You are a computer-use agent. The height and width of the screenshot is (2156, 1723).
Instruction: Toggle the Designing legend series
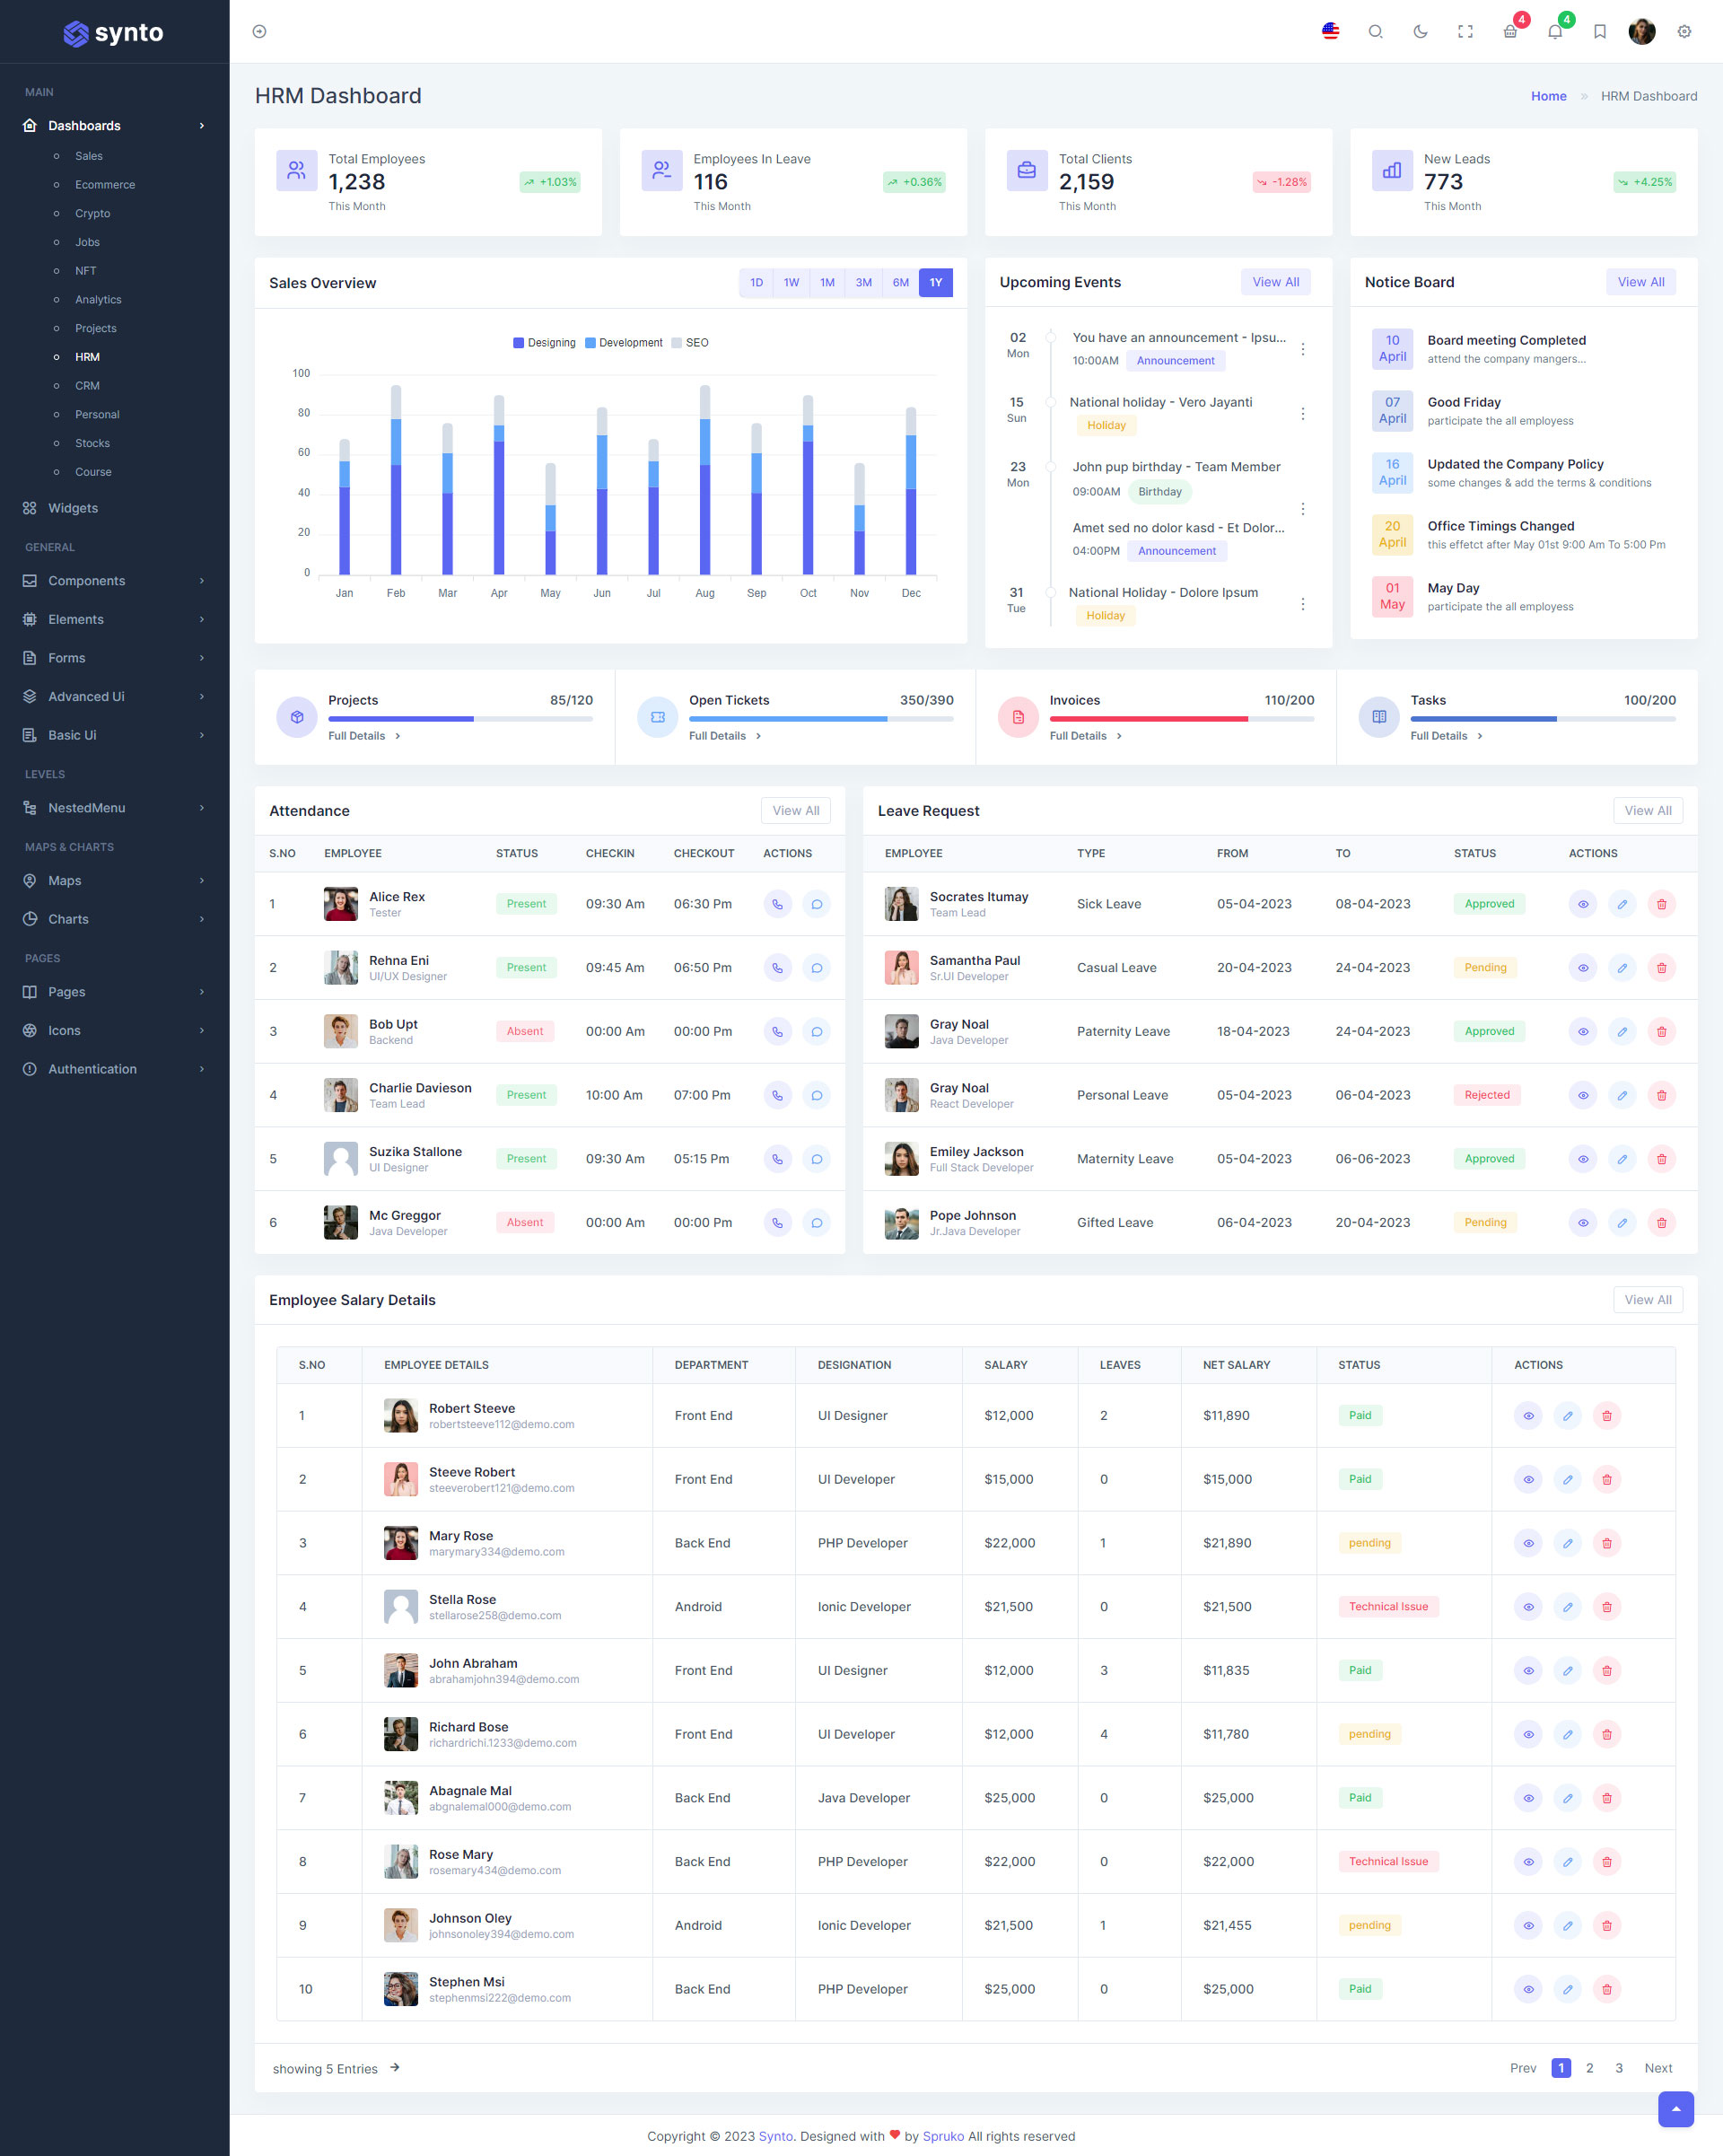coord(544,343)
